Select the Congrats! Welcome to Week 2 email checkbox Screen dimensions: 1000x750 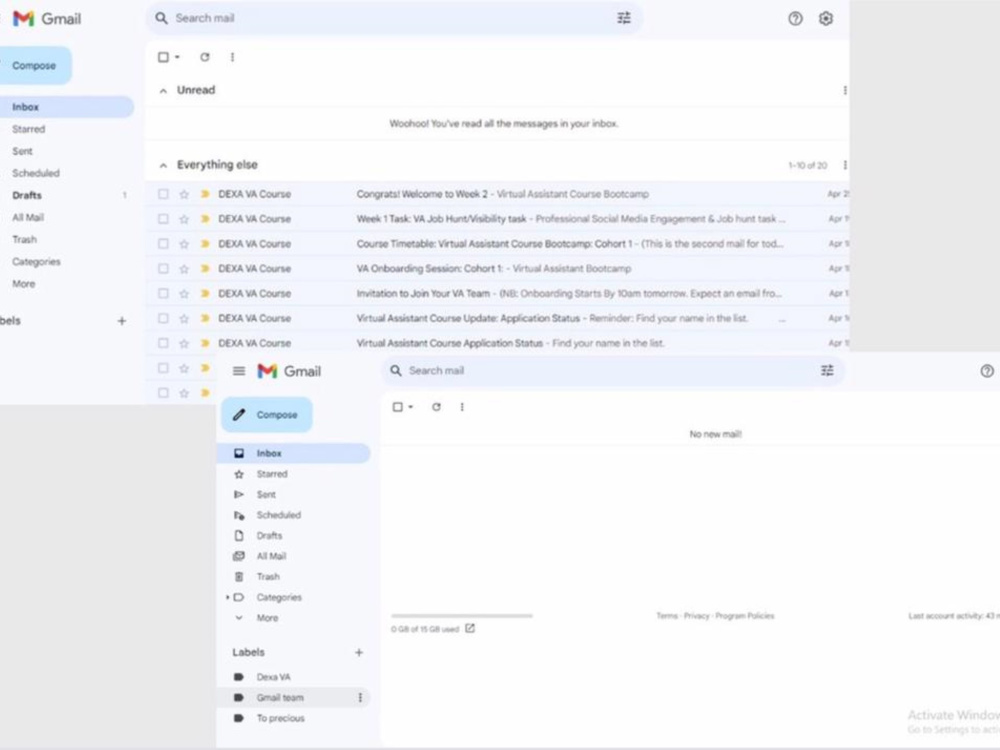(x=163, y=194)
